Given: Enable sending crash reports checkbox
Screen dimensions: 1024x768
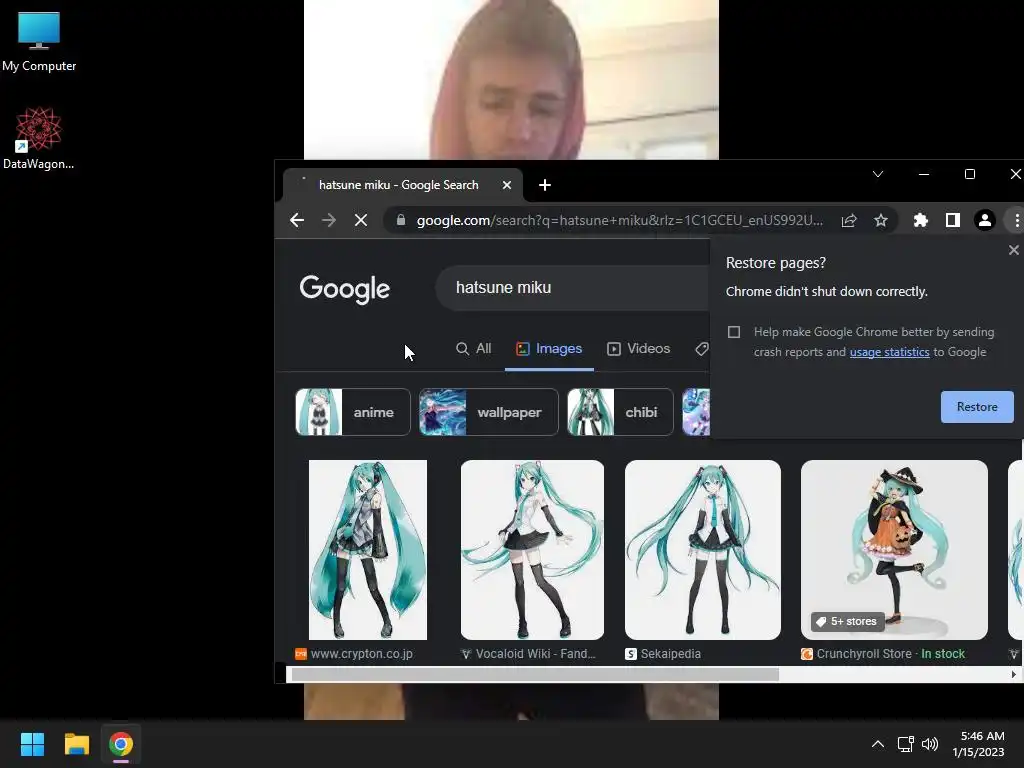Looking at the screenshot, I should [734, 332].
